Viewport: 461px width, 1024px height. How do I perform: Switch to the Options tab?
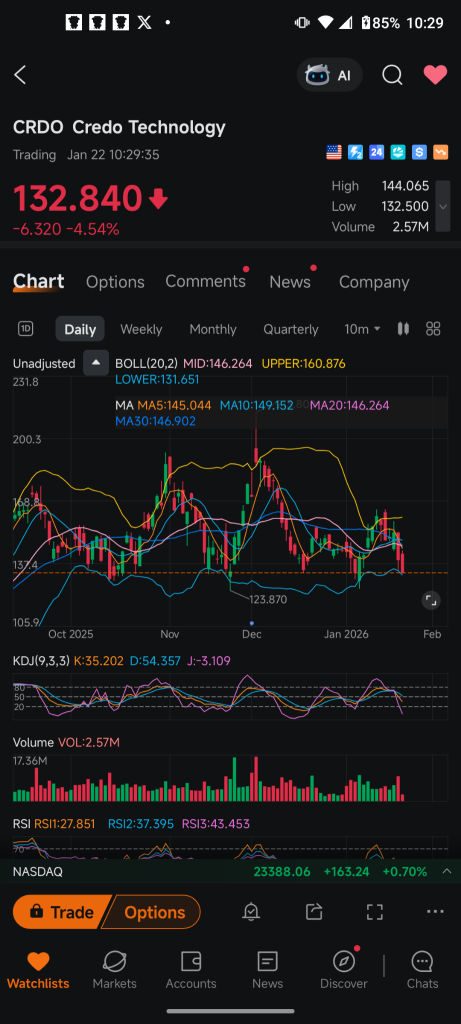tap(115, 282)
